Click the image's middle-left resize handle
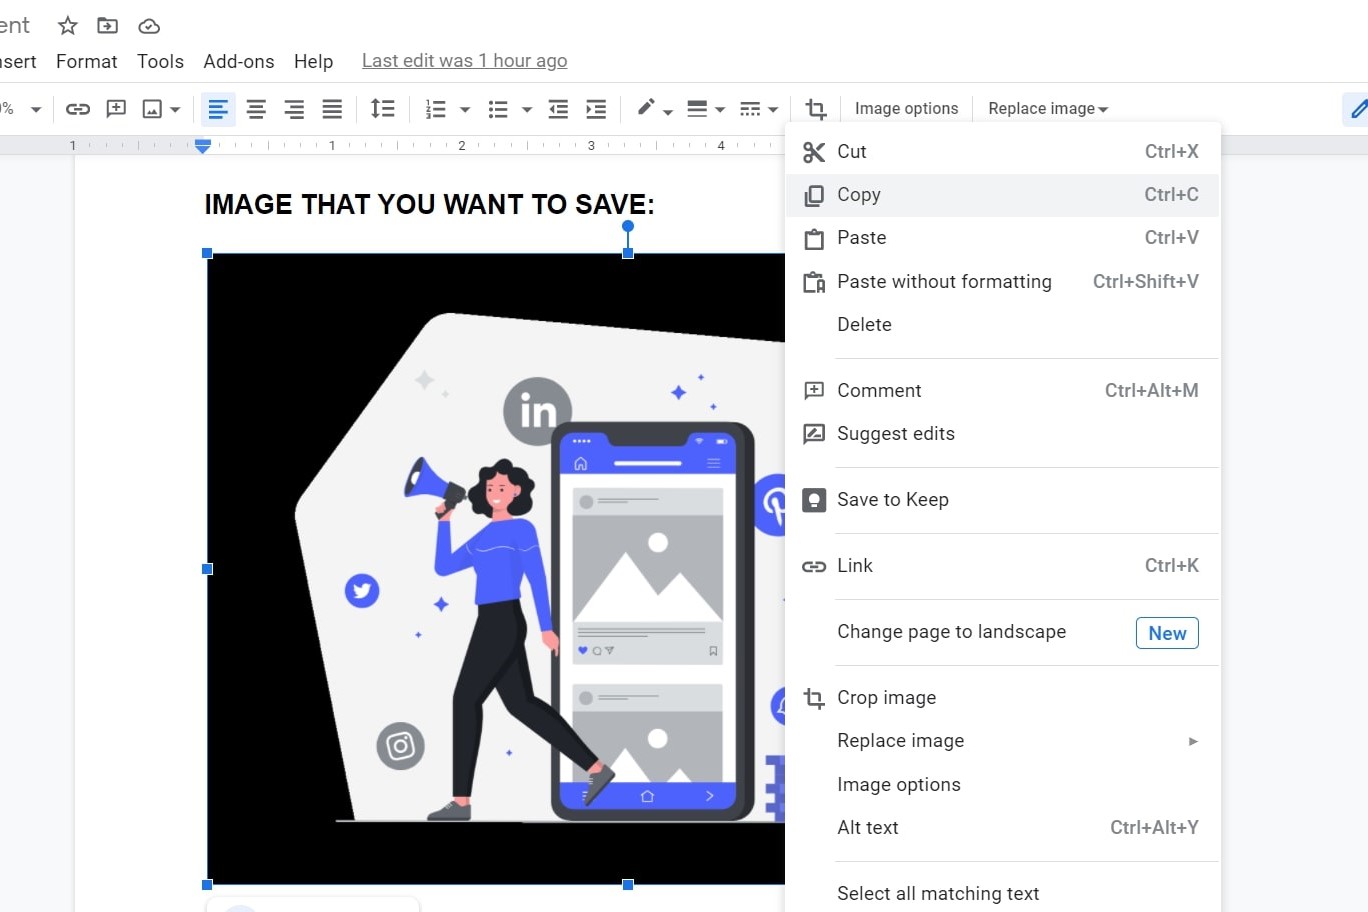The width and height of the screenshot is (1368, 912). 208,569
